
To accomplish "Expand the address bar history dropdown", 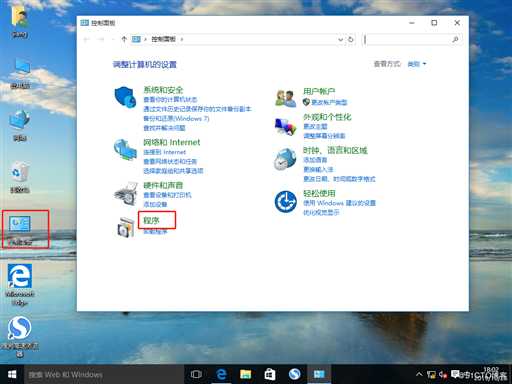I will 340,39.
